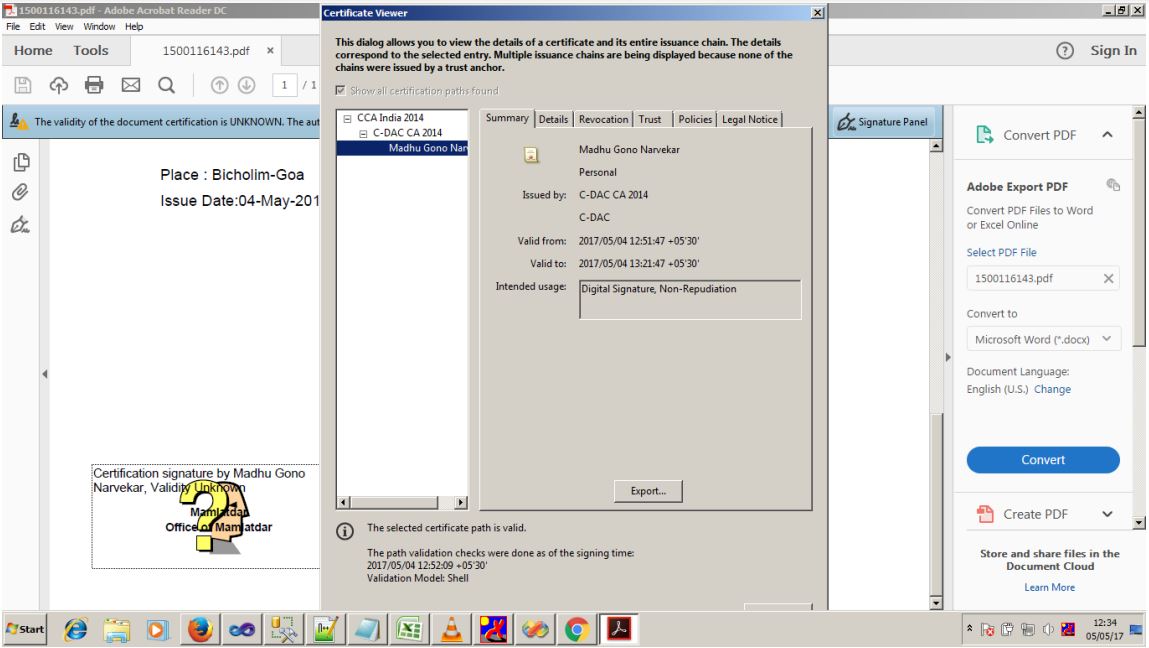Open VLC media player from taskbar
The height and width of the screenshot is (648, 1149).
click(451, 630)
